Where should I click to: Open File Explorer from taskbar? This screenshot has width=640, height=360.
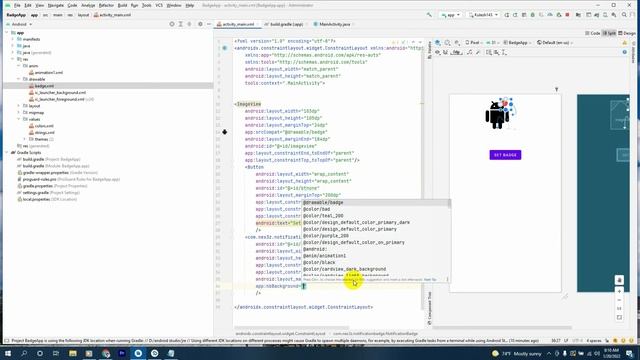(x=73, y=353)
